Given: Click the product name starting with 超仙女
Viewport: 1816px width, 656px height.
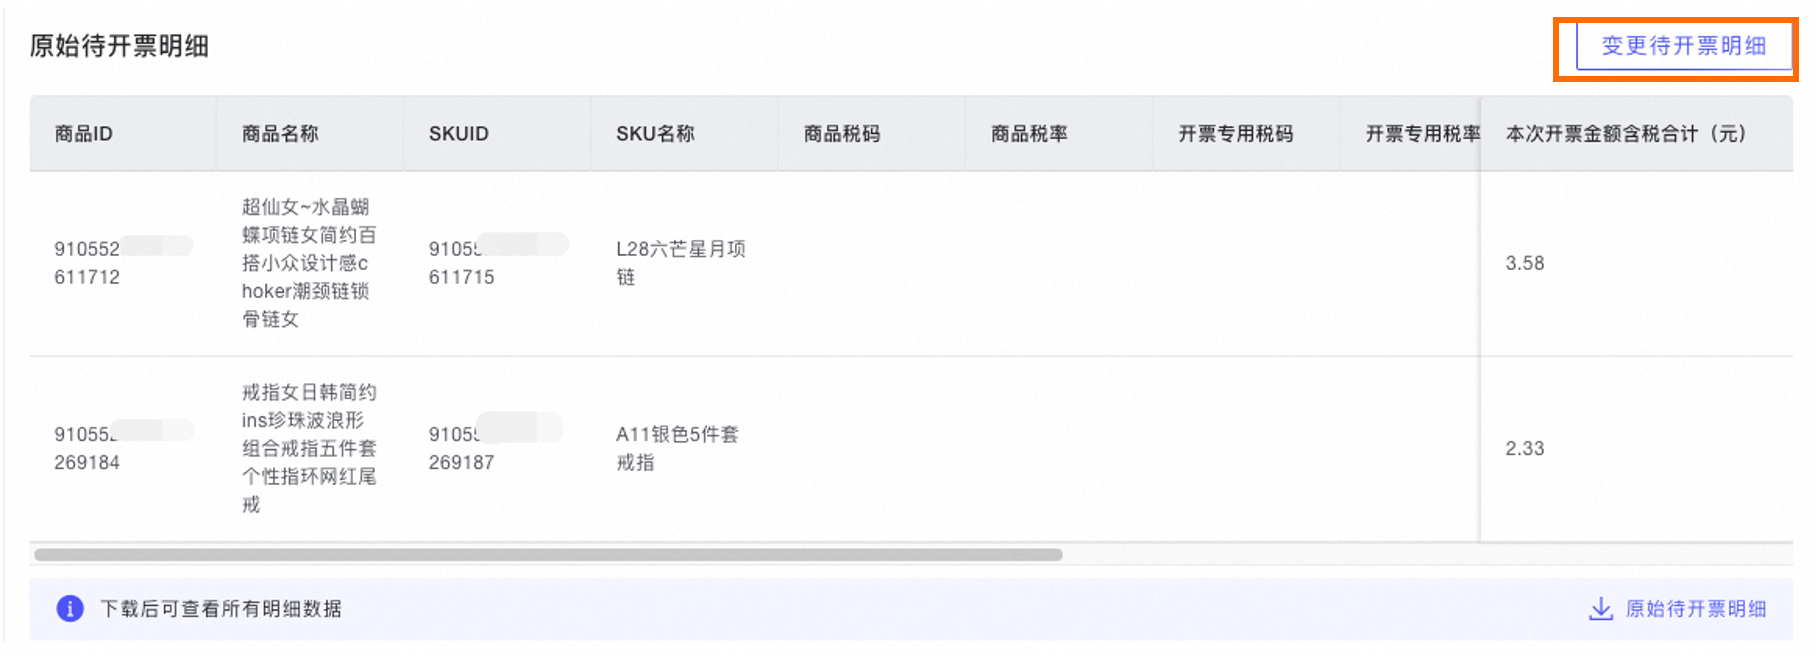Looking at the screenshot, I should click(x=308, y=263).
